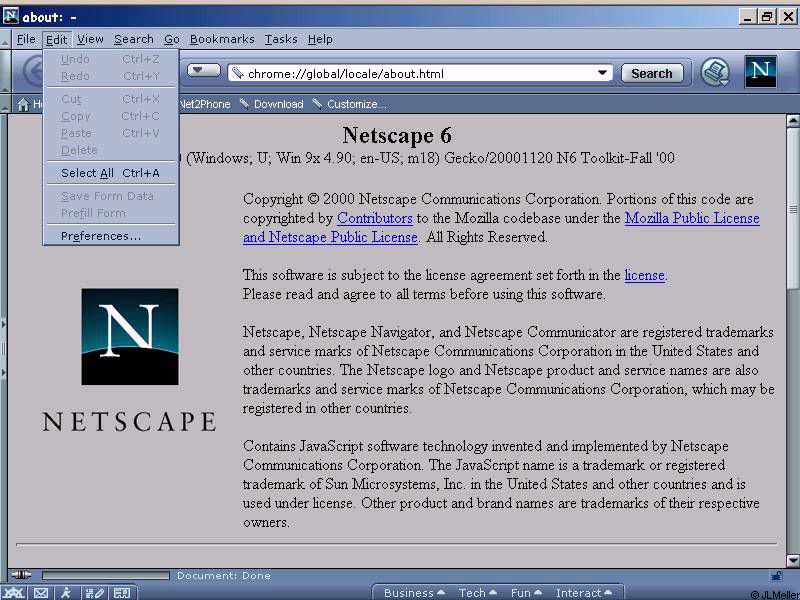Open Address Book from the taskbar icon
The width and height of the screenshot is (800, 600).
(x=122, y=593)
